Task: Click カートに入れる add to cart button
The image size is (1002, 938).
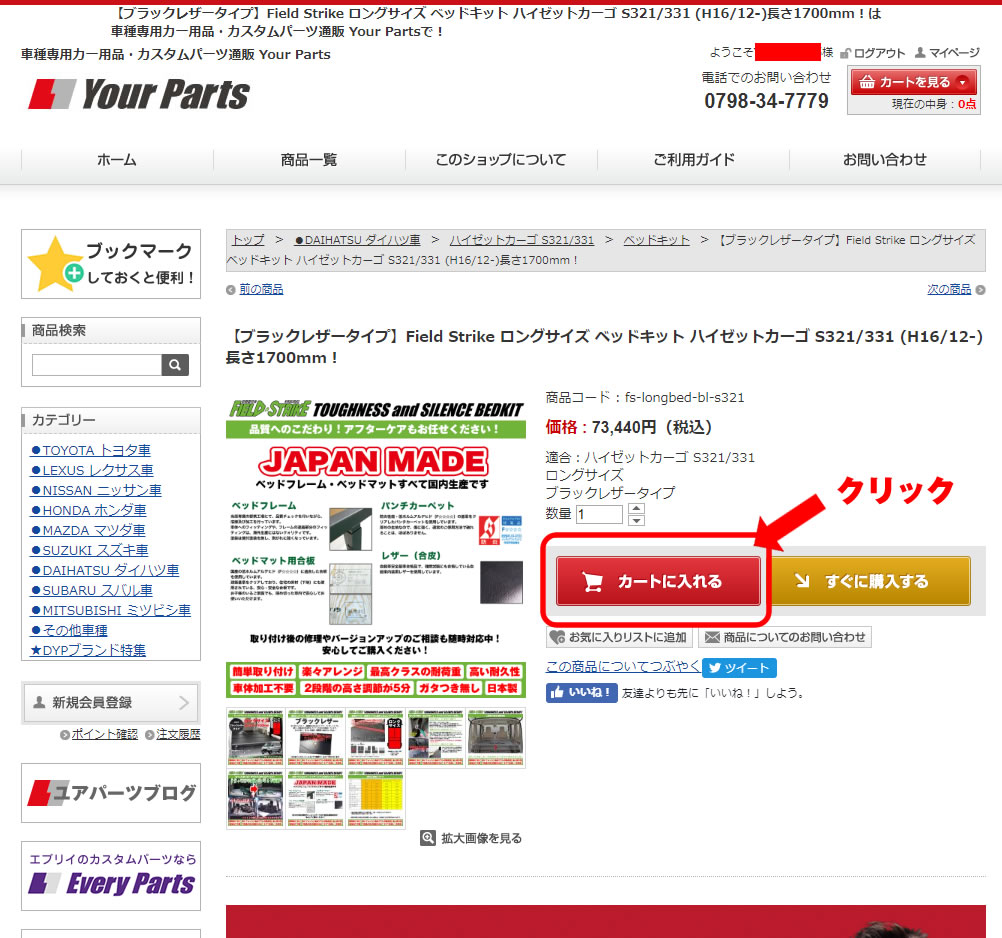Action: pyautogui.click(x=658, y=581)
